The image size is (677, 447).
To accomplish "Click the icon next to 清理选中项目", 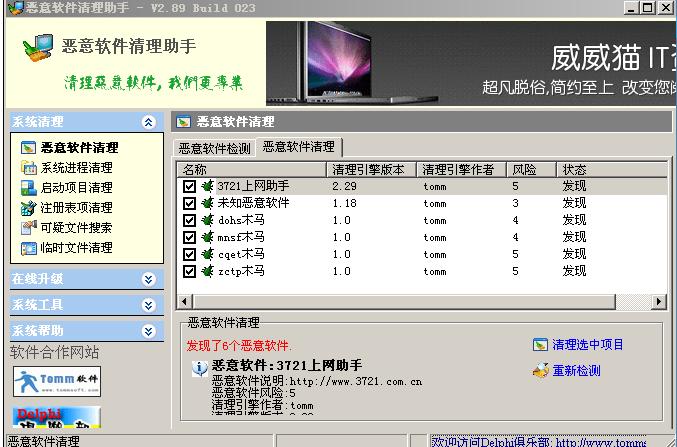I will tap(540, 345).
